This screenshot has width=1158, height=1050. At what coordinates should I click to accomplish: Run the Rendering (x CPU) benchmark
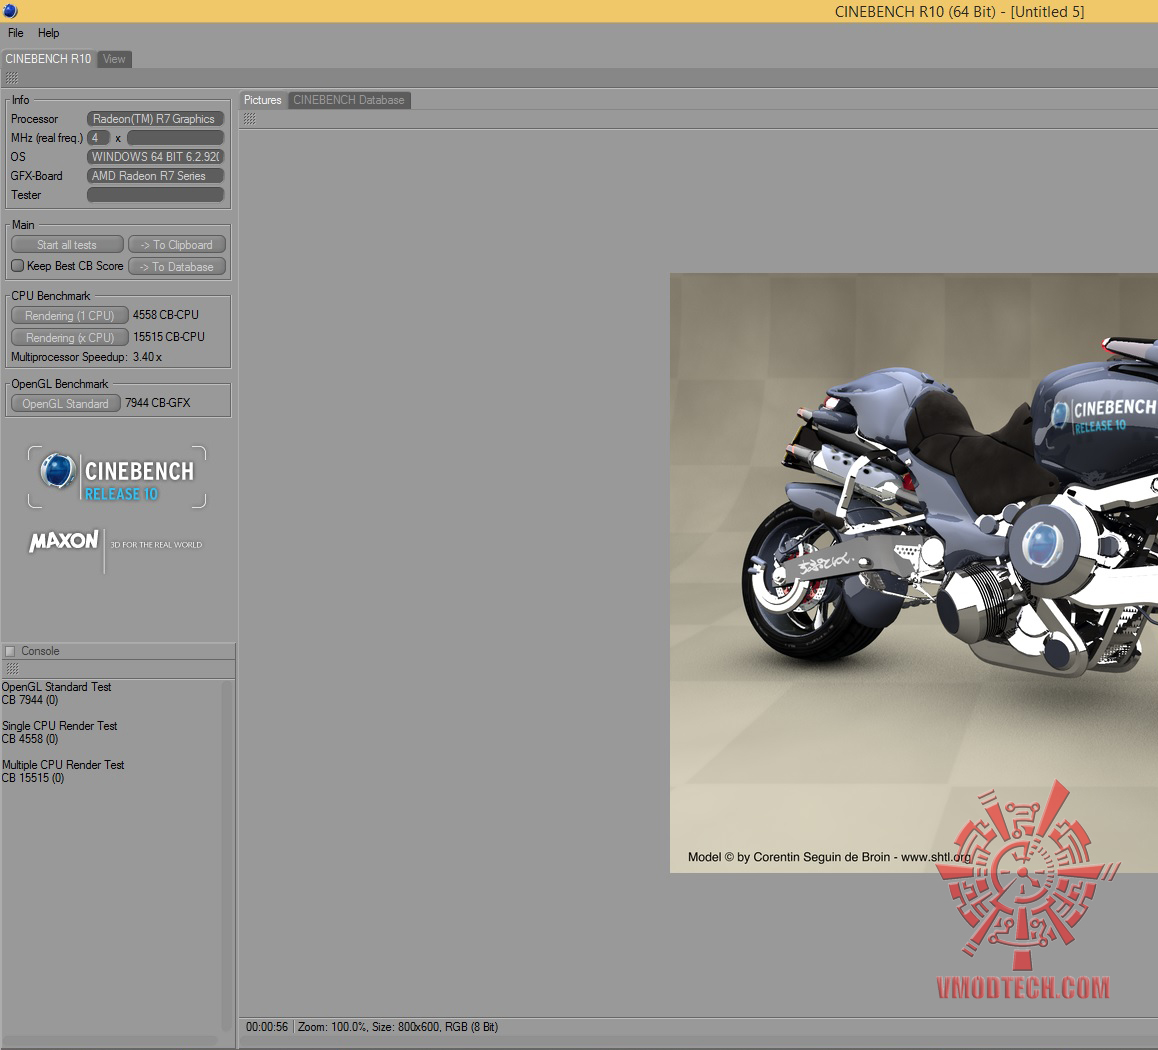[x=69, y=337]
